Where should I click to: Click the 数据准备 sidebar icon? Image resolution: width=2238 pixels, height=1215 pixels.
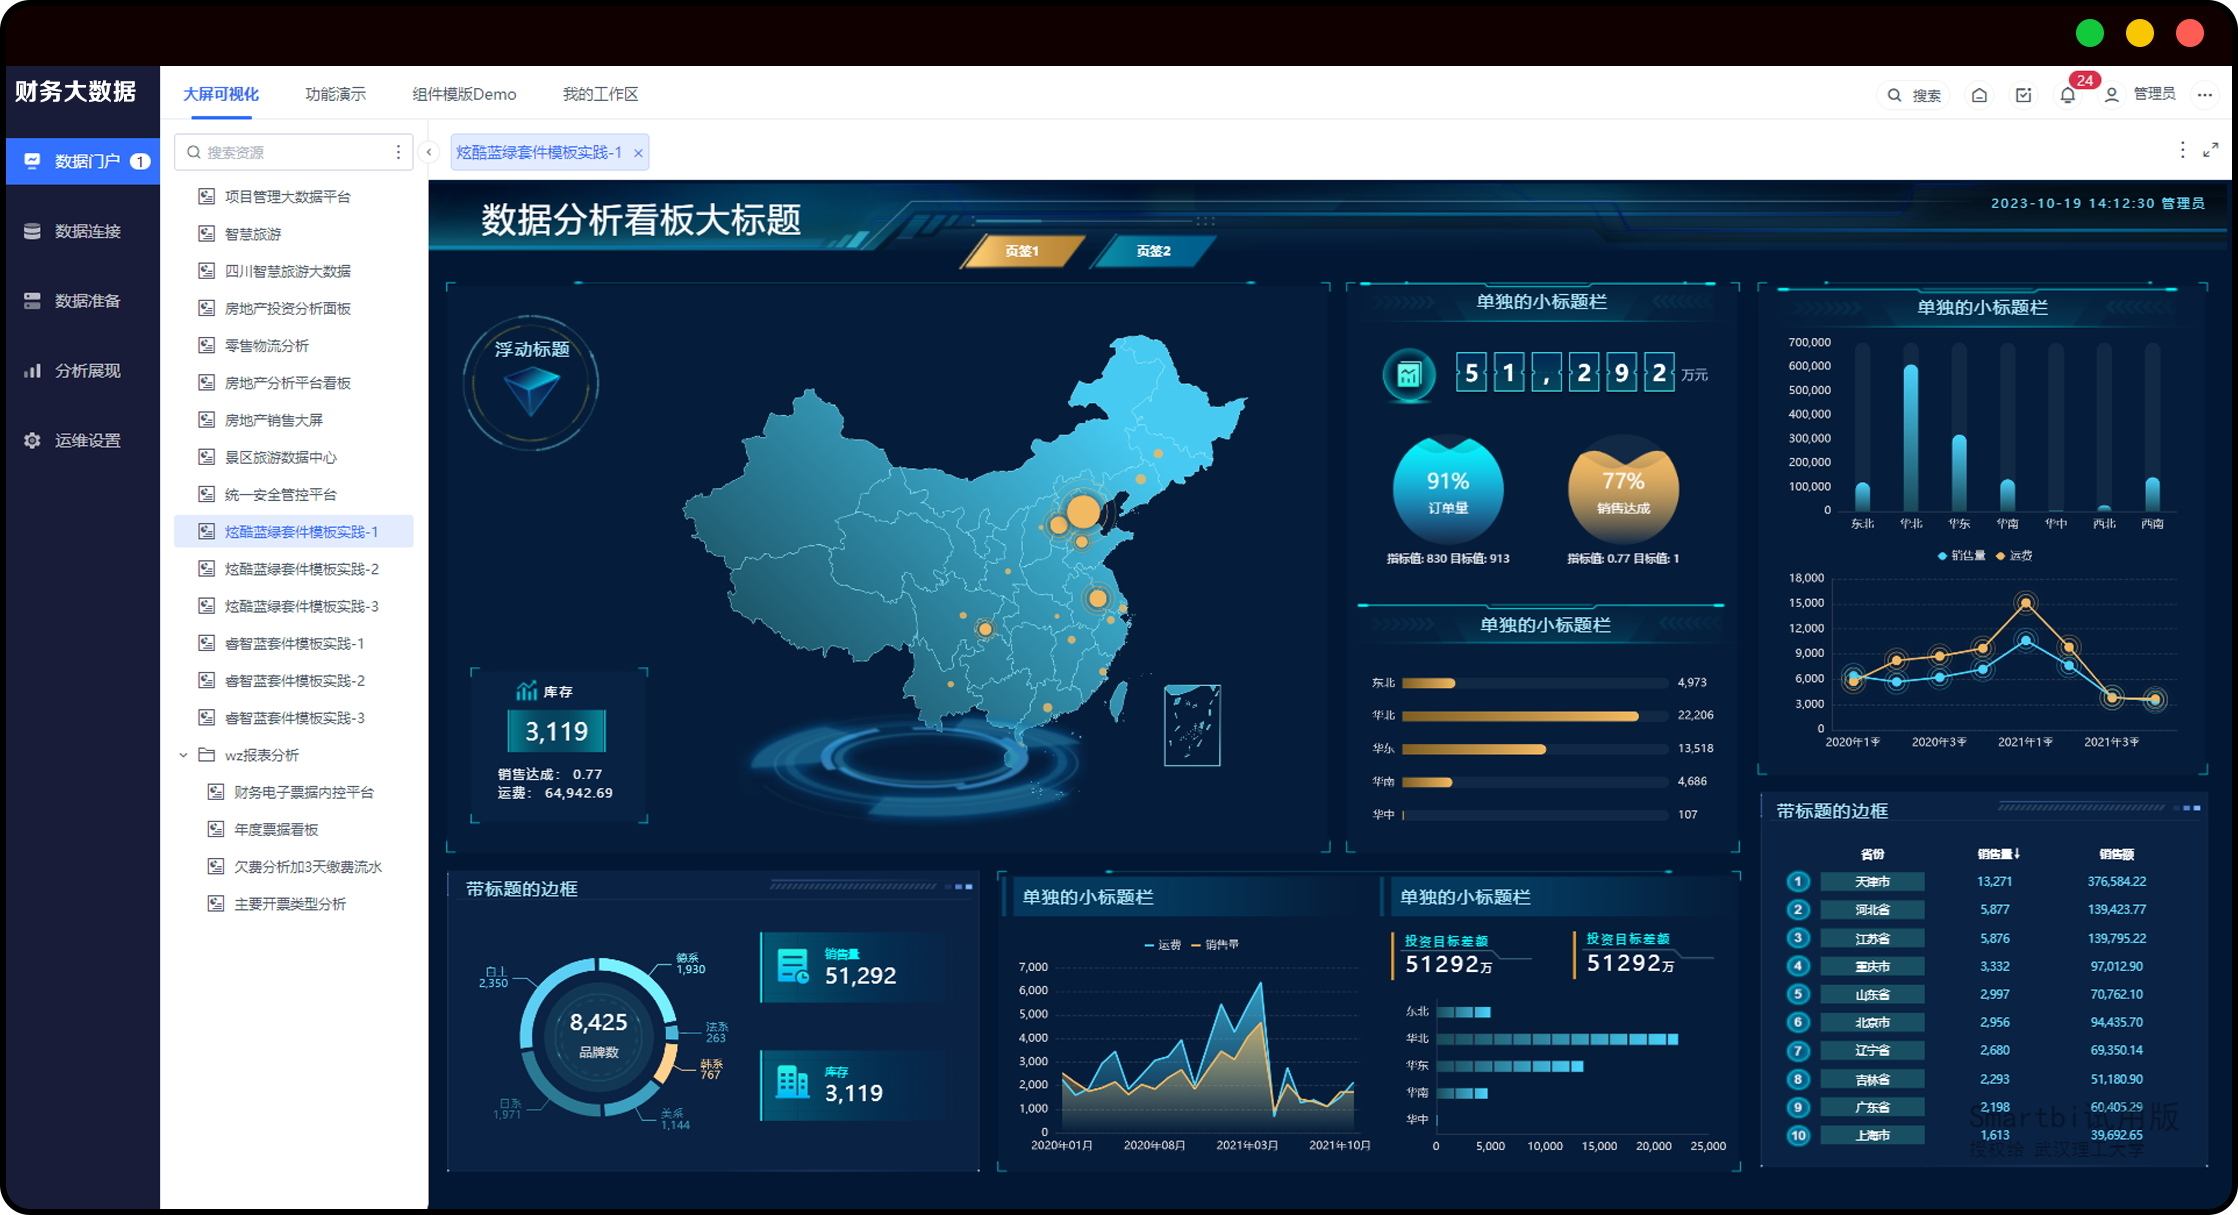point(32,301)
